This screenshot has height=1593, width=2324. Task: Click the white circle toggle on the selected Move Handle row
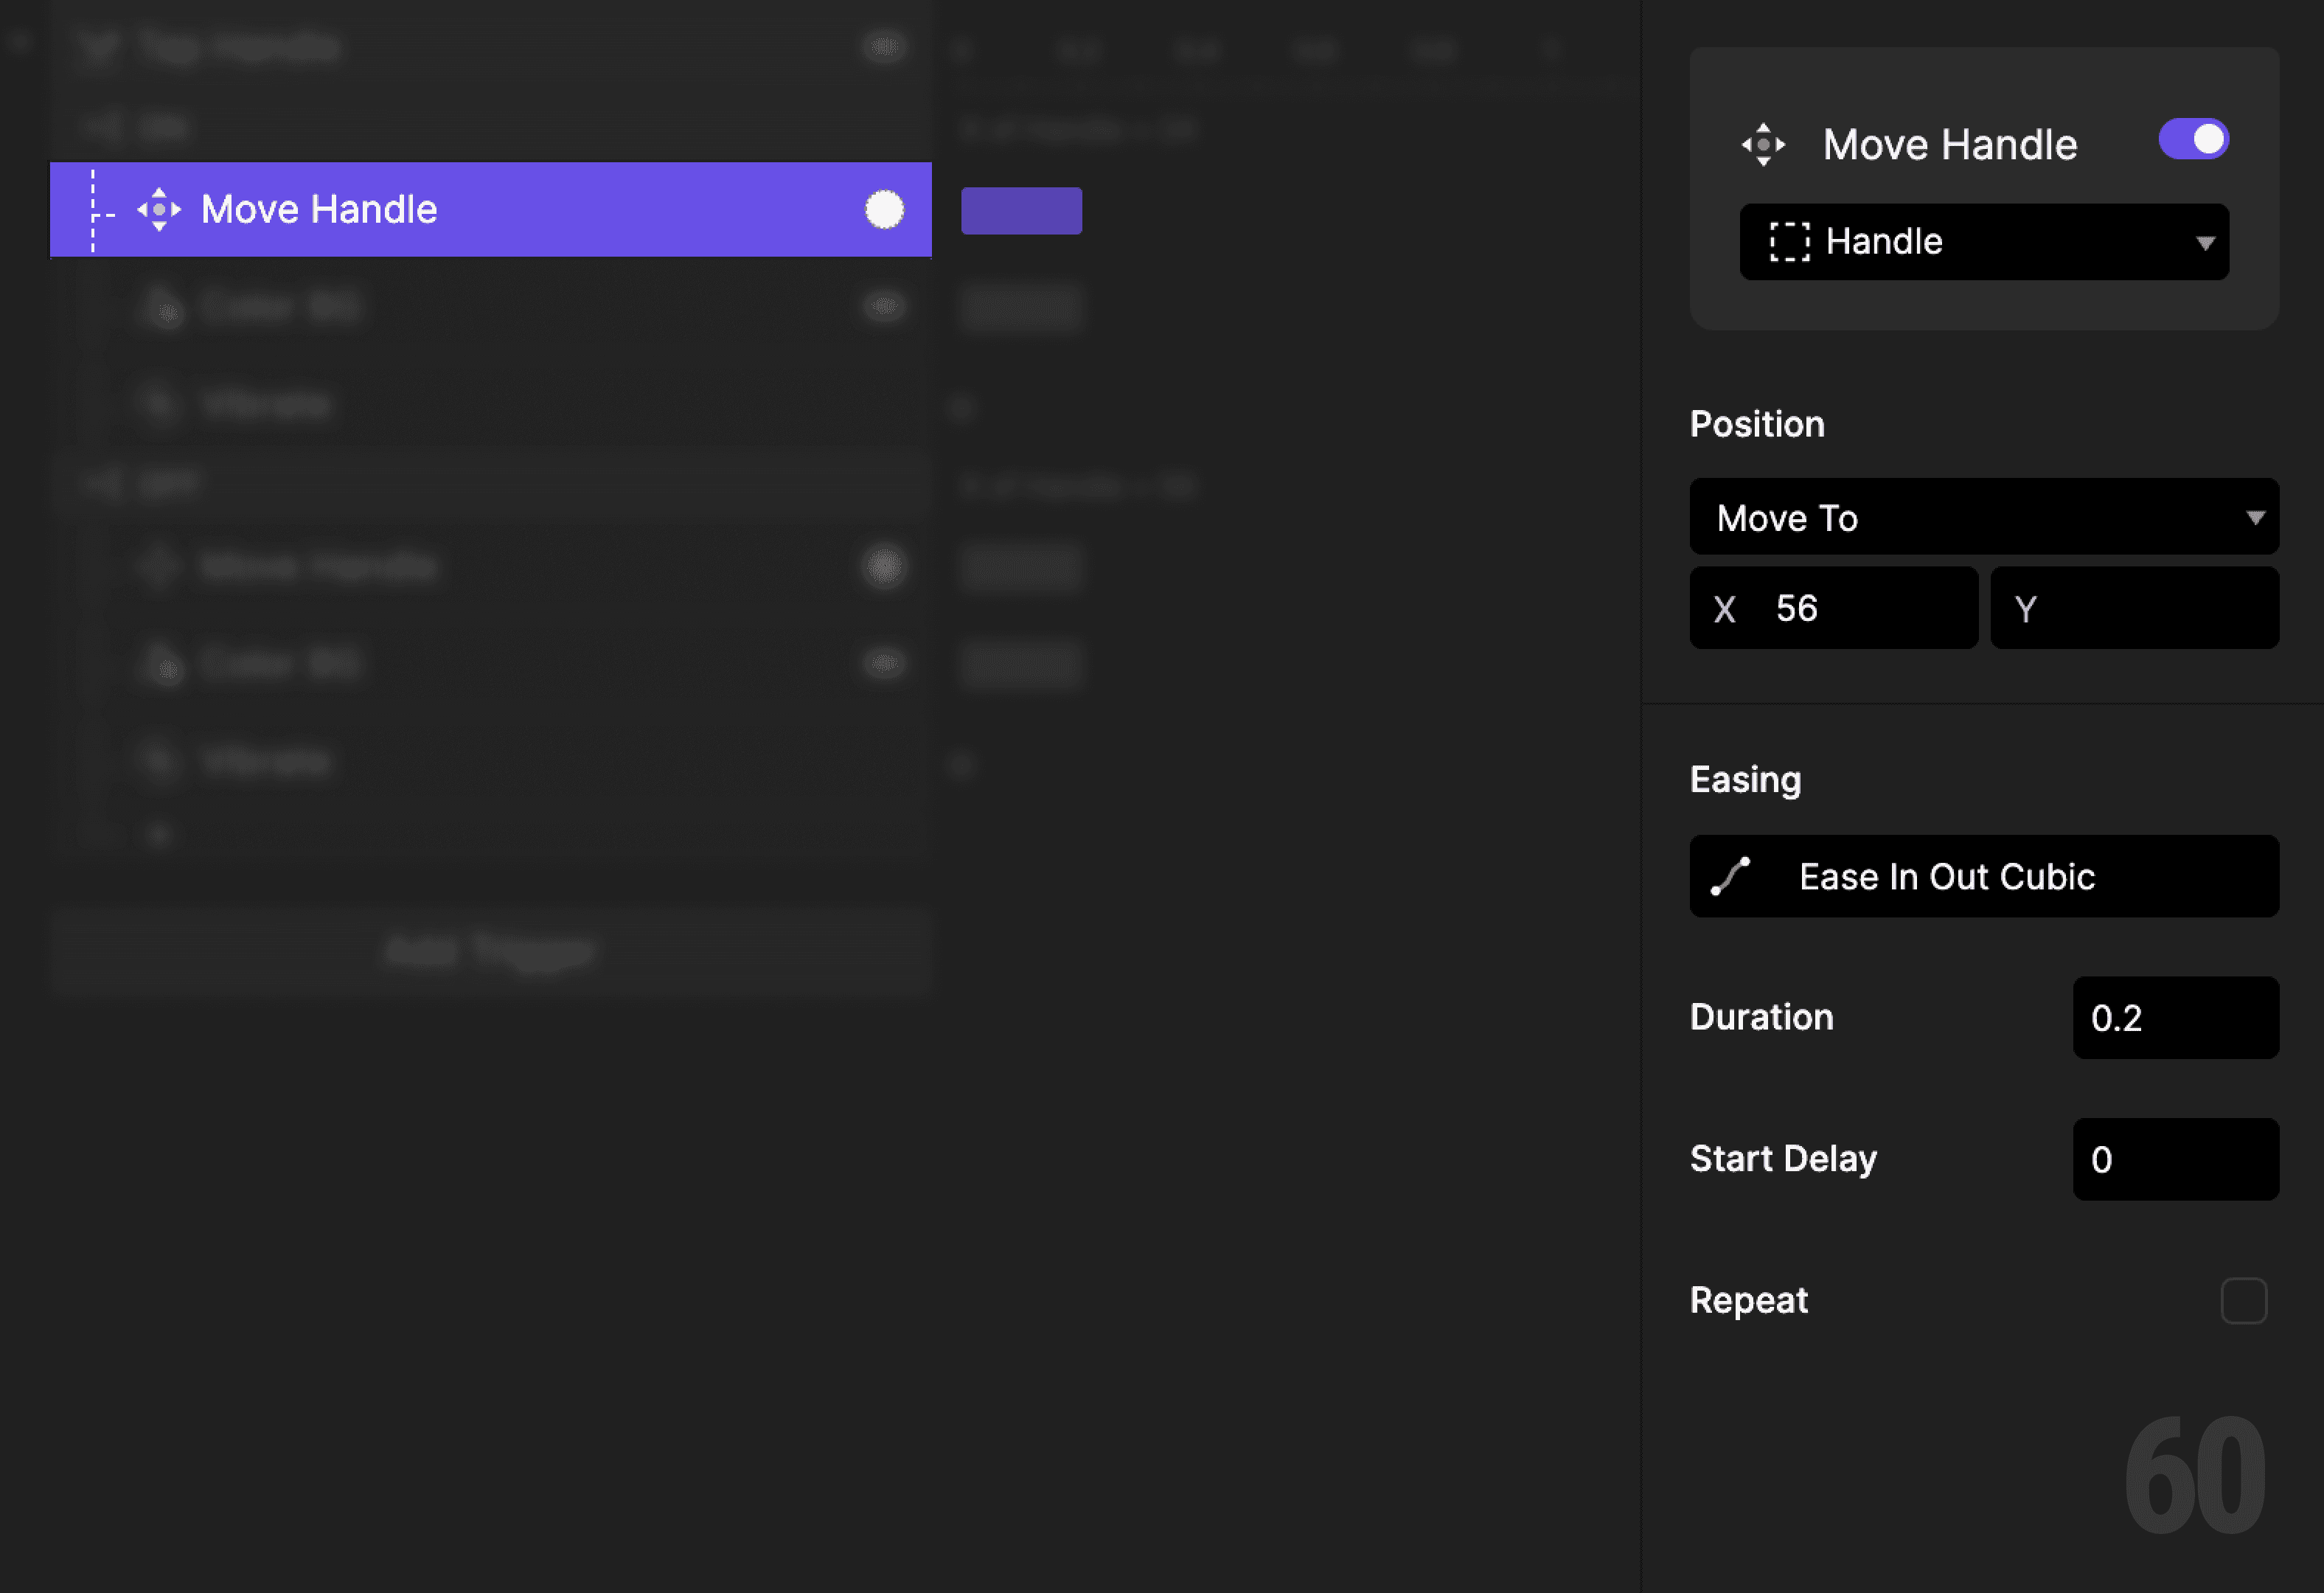coord(884,209)
